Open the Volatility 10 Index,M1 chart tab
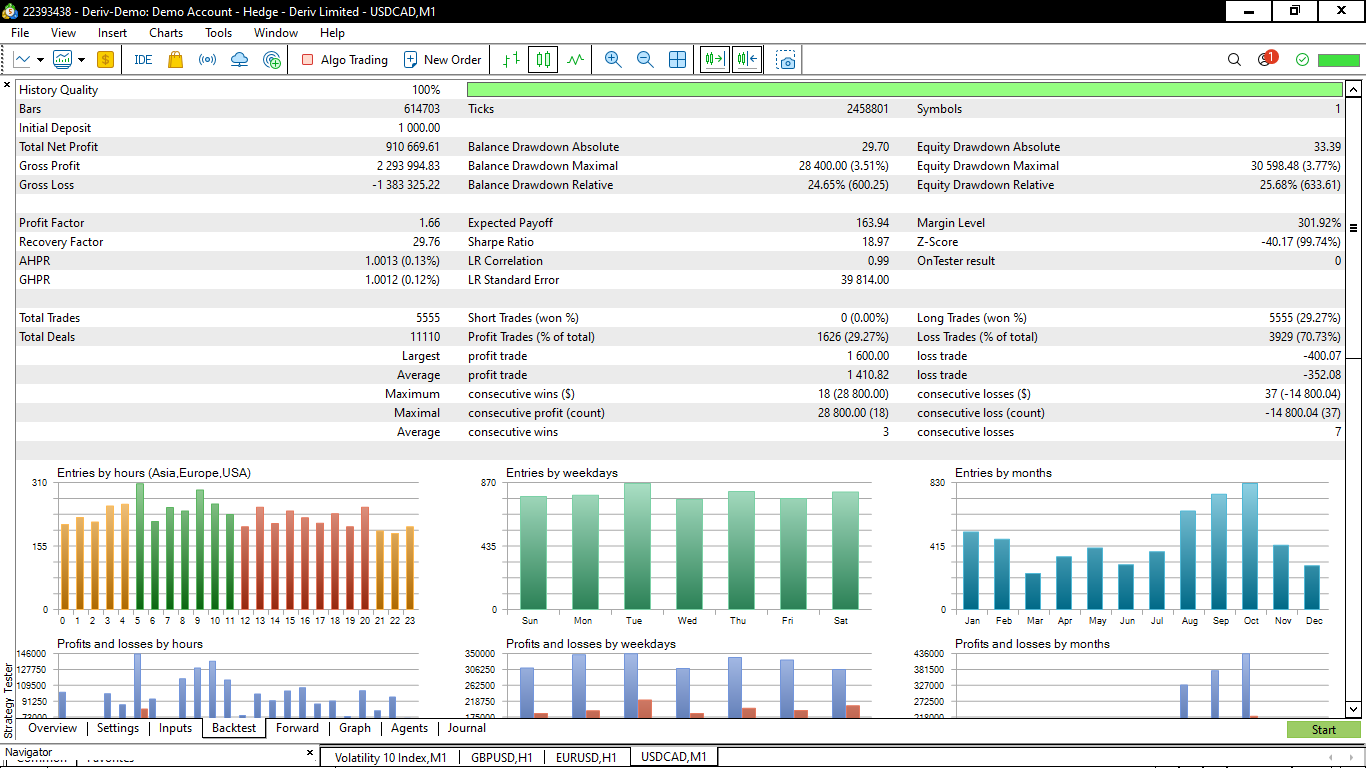 tap(391, 757)
